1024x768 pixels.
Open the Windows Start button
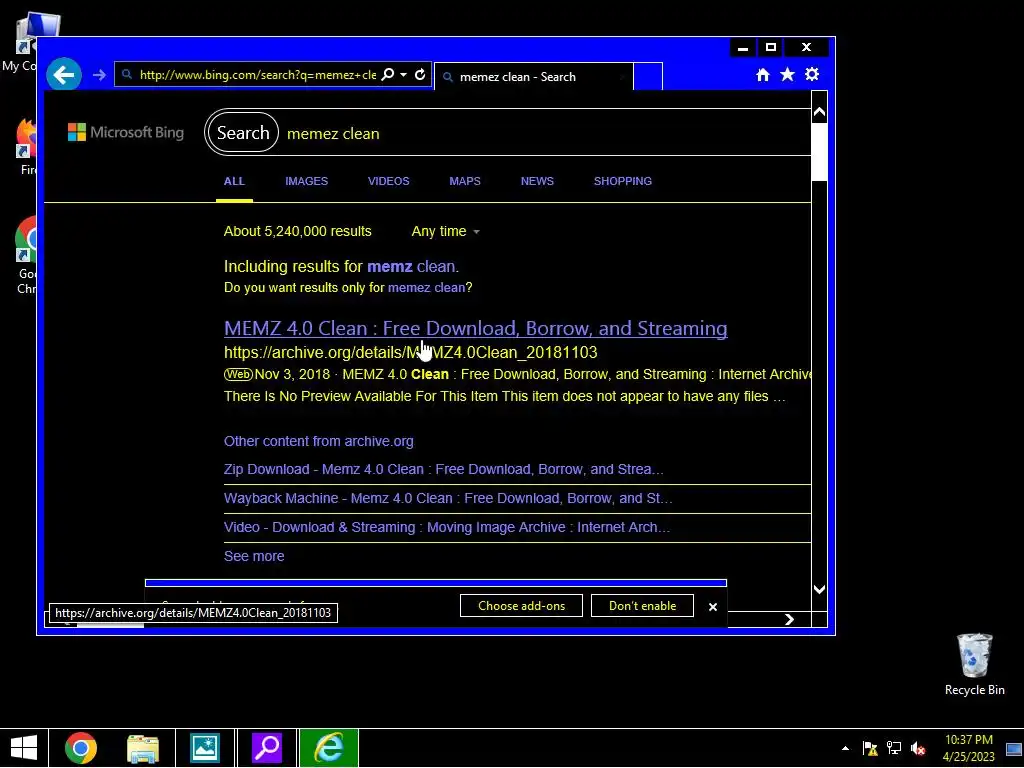point(24,748)
